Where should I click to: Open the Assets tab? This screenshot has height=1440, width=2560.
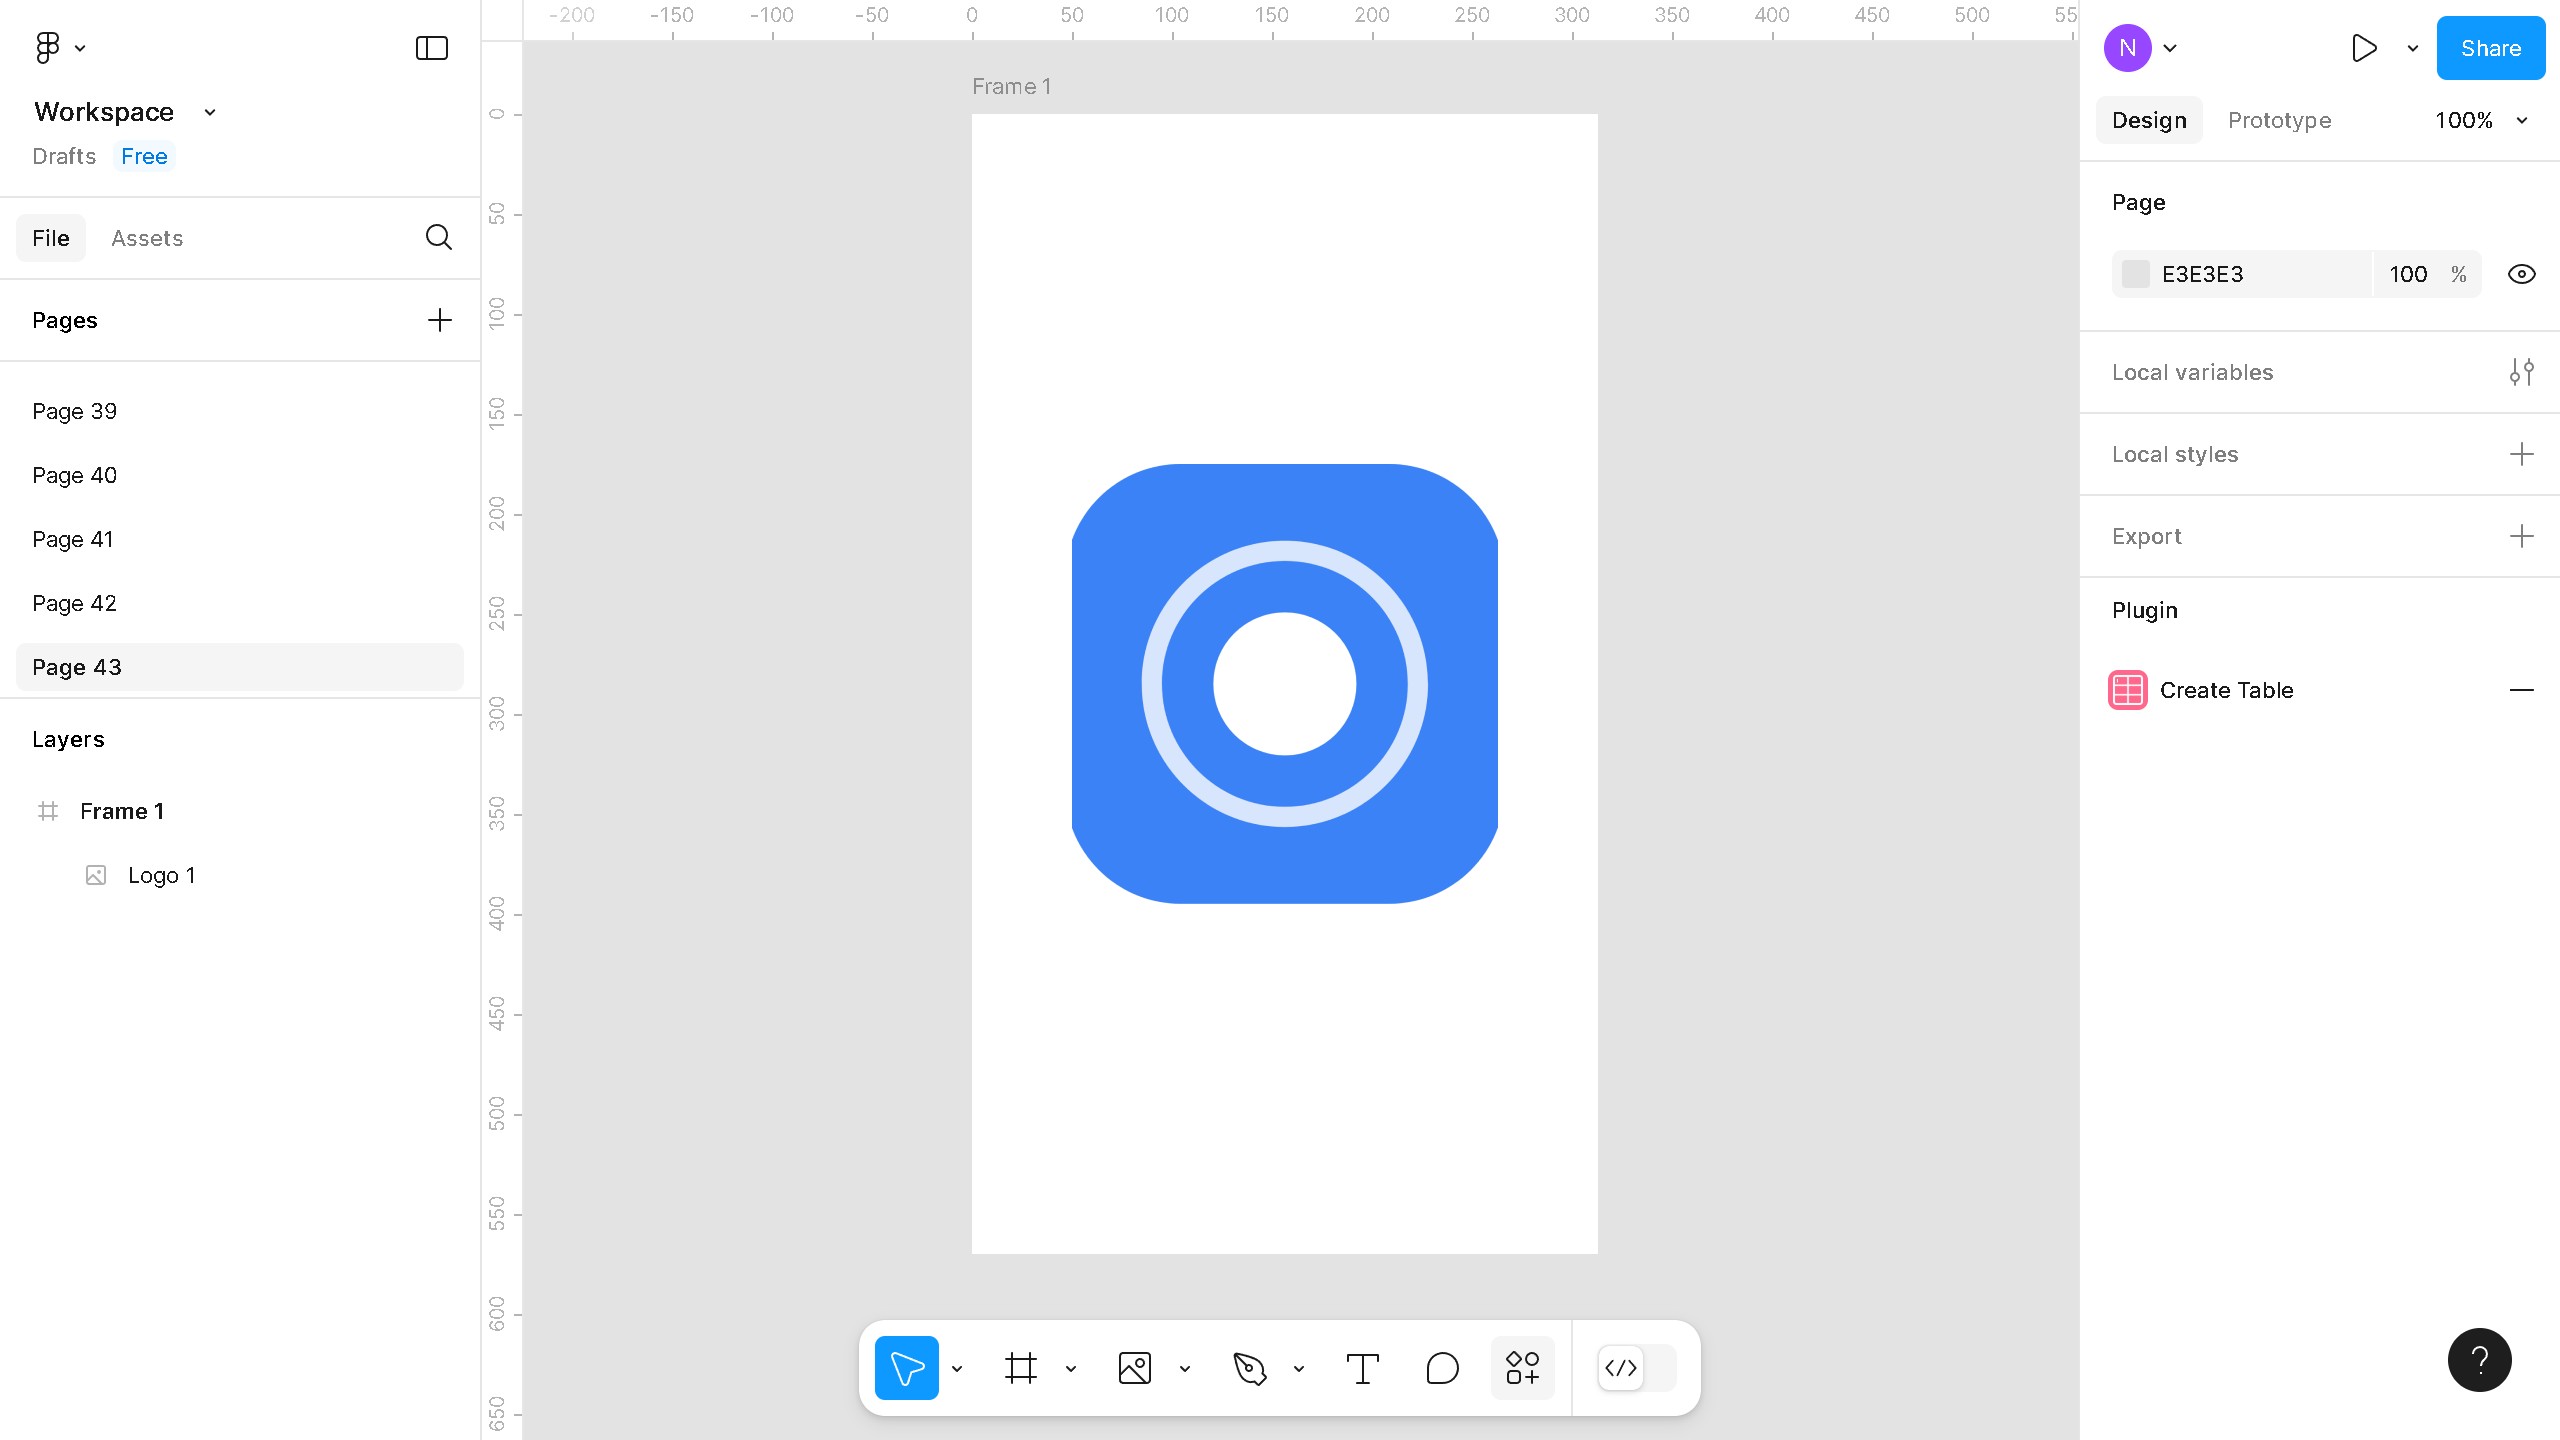[x=147, y=238]
